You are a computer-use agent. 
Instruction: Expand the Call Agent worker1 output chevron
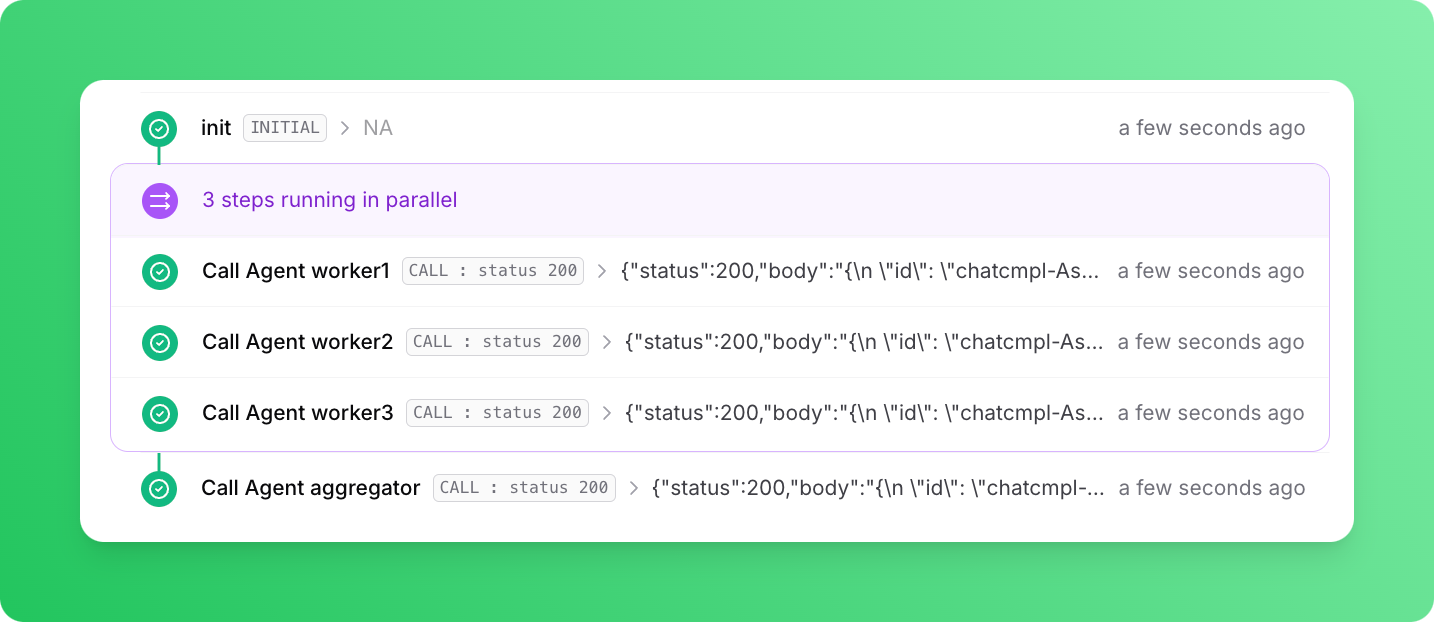[x=602, y=271]
